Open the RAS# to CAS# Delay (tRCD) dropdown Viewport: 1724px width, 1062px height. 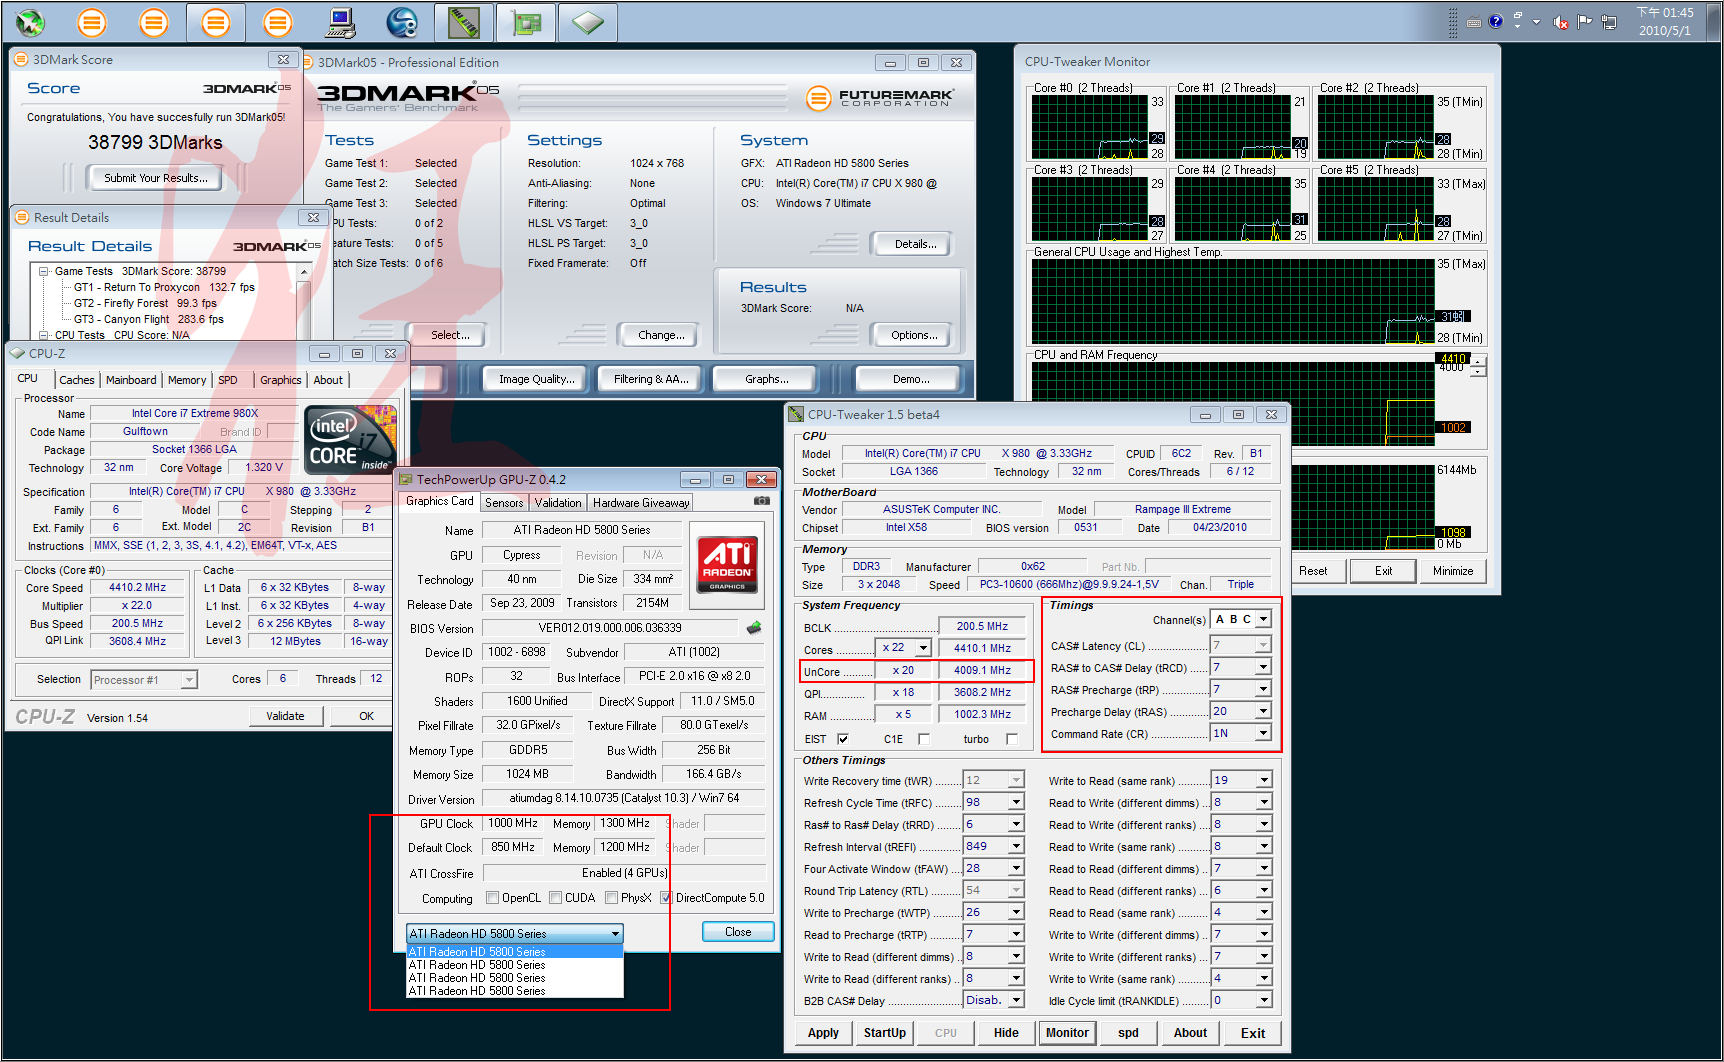(x=1263, y=667)
